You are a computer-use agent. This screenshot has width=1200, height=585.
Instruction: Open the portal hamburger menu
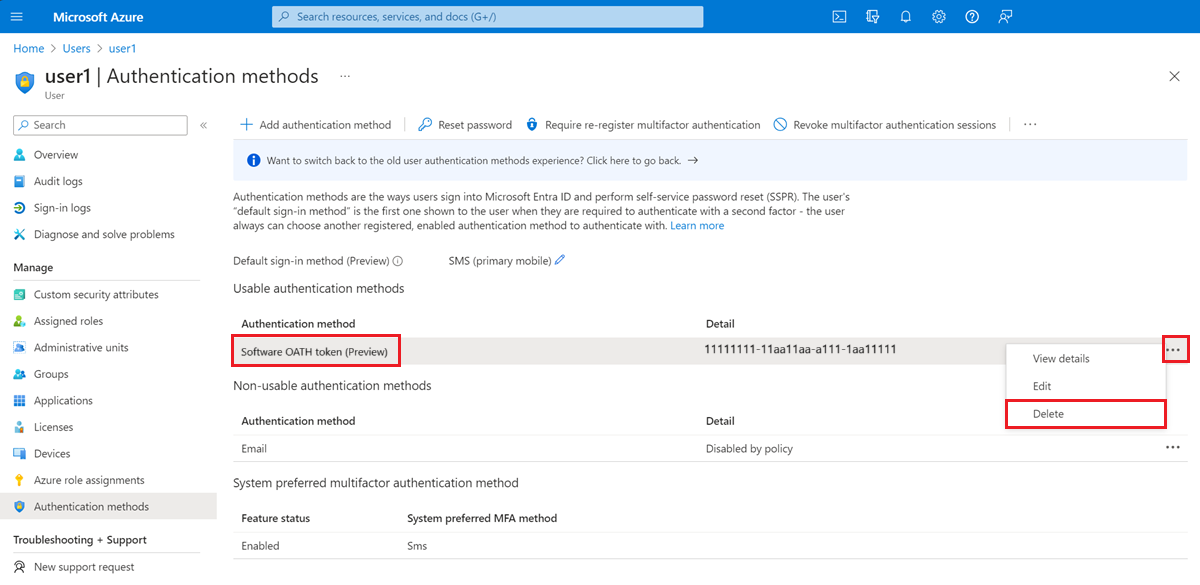(16, 16)
